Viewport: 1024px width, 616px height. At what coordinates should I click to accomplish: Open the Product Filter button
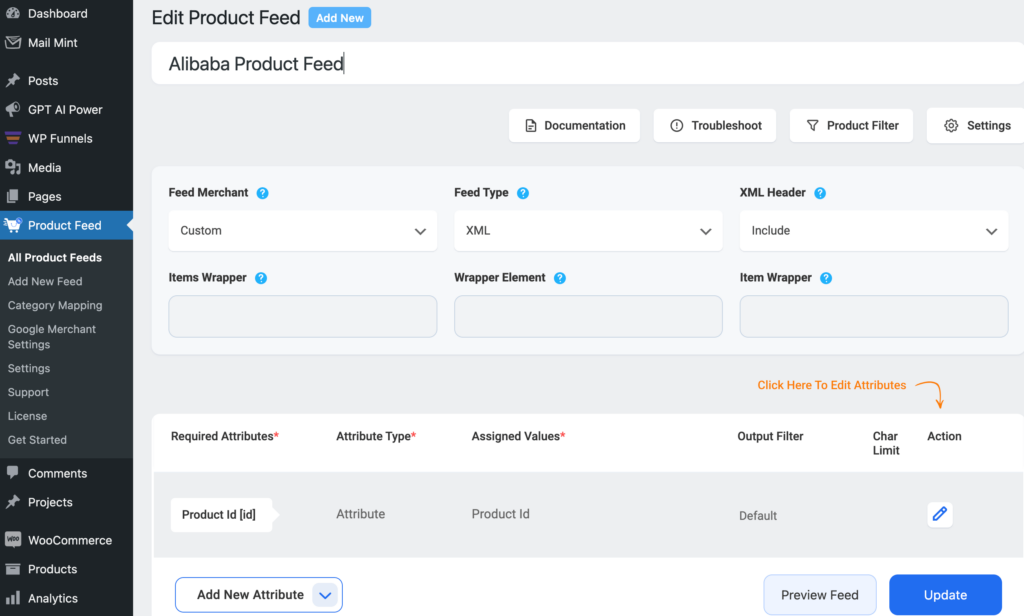(x=852, y=125)
